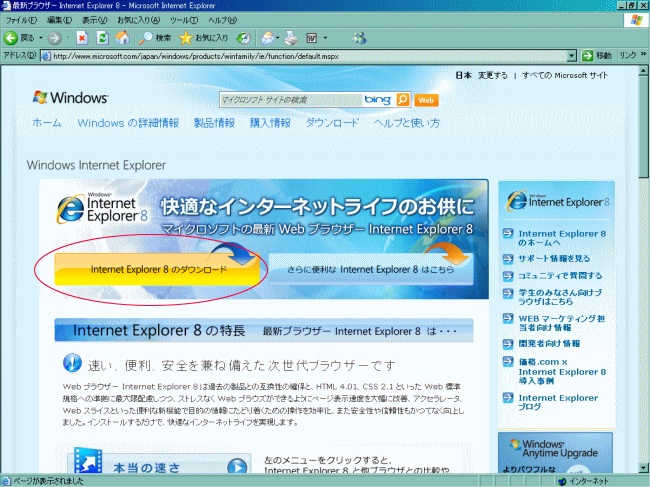Click the Windows flag logo on the page

40,97
